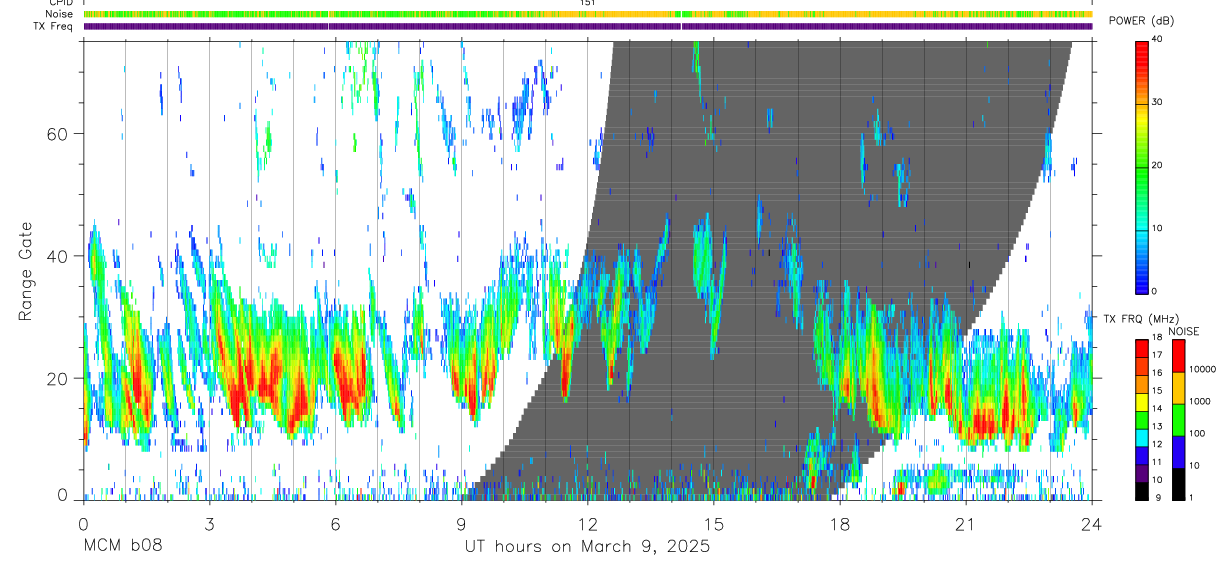This screenshot has width=1228, height=567.
Task: Click the orange swatch of the NOISE legend
Action: point(1178,388)
